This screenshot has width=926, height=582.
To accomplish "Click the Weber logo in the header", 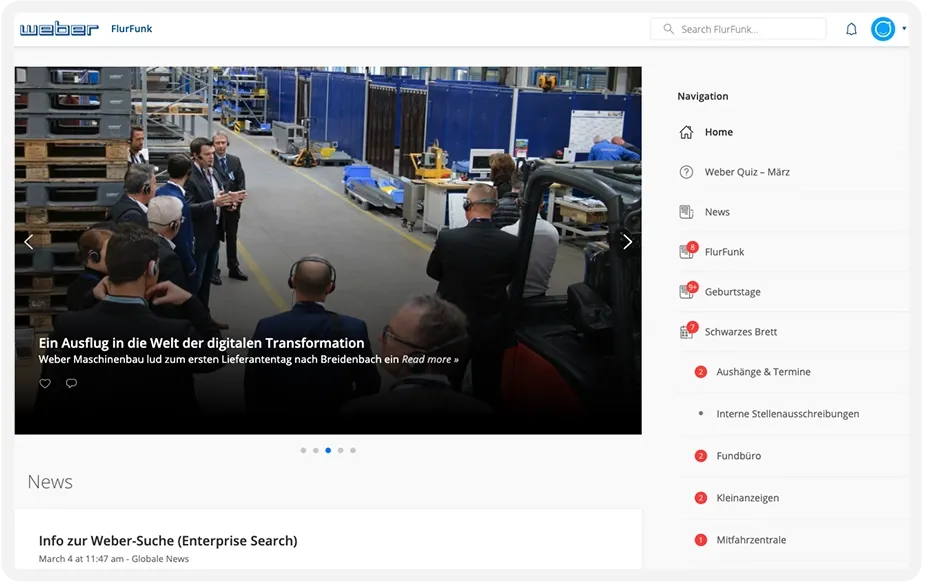I will pyautogui.click(x=59, y=28).
